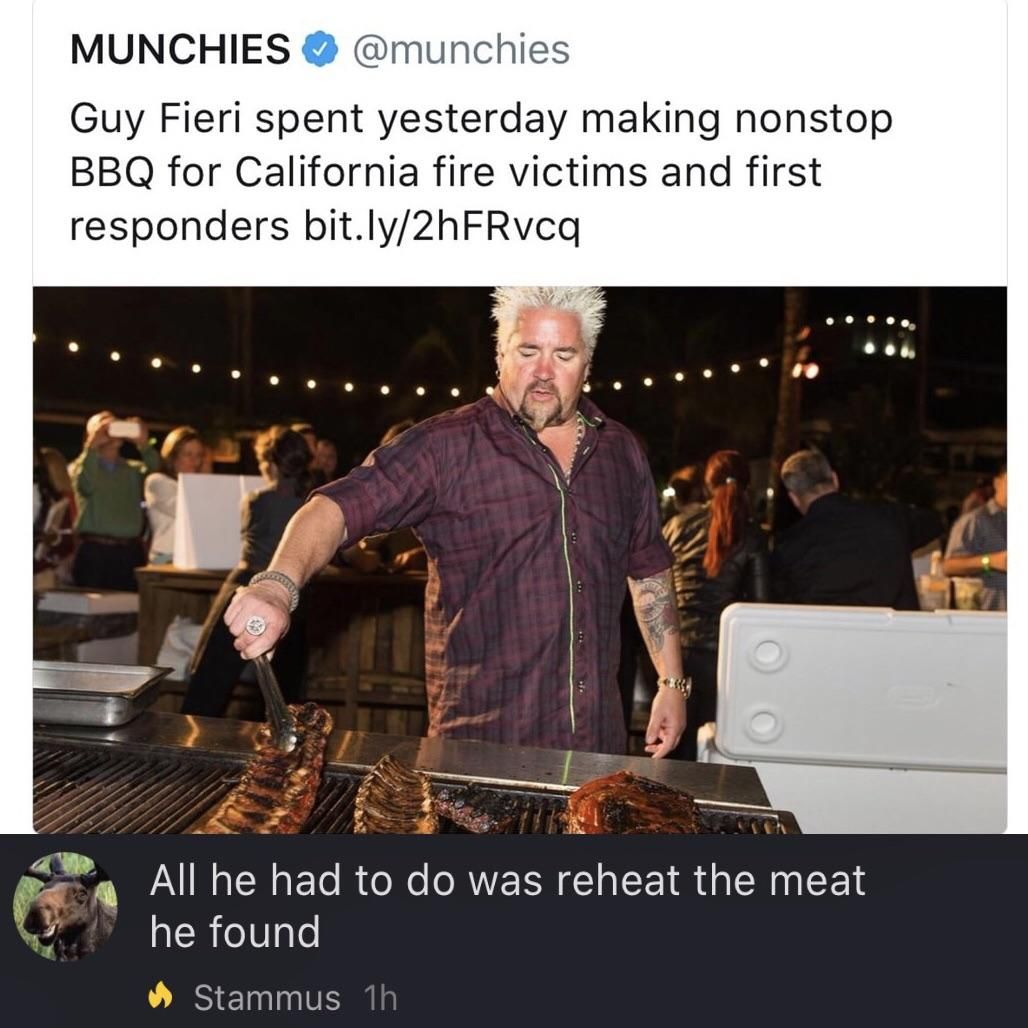The width and height of the screenshot is (1028, 1028).
Task: Follow the bit.ly/2hFRvcq link
Action: (439, 227)
